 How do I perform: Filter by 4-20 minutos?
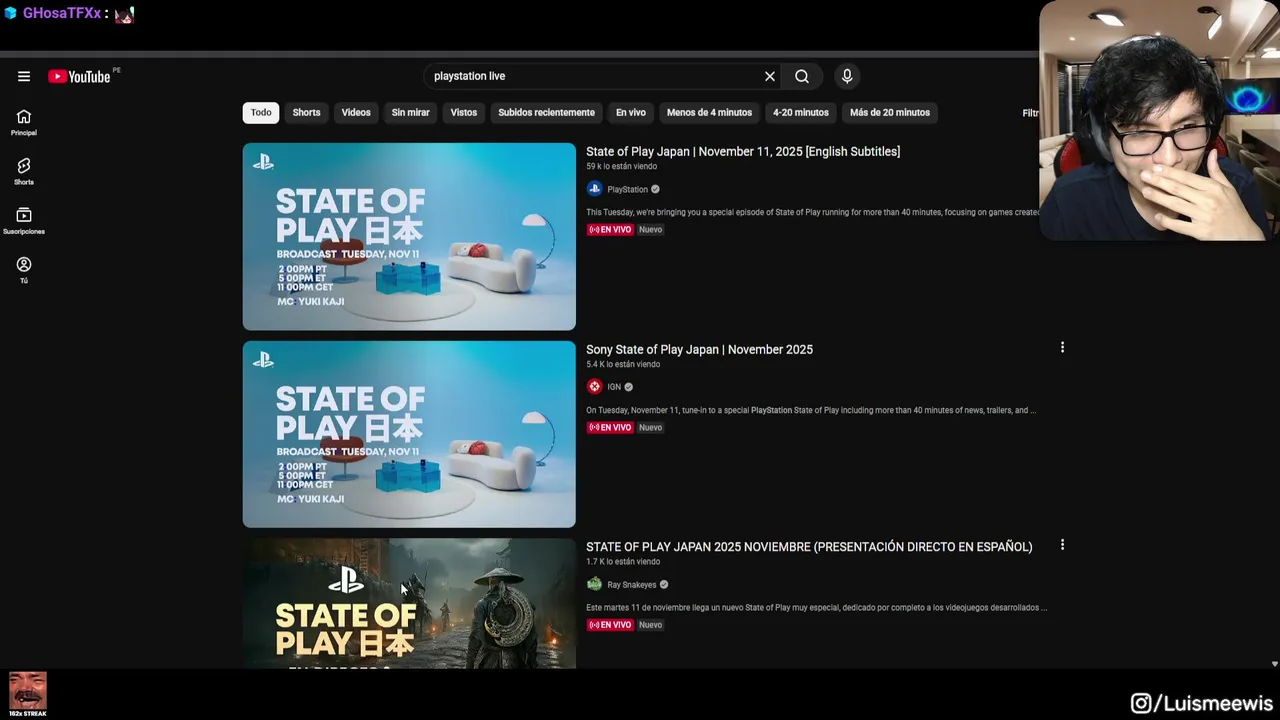click(x=801, y=112)
